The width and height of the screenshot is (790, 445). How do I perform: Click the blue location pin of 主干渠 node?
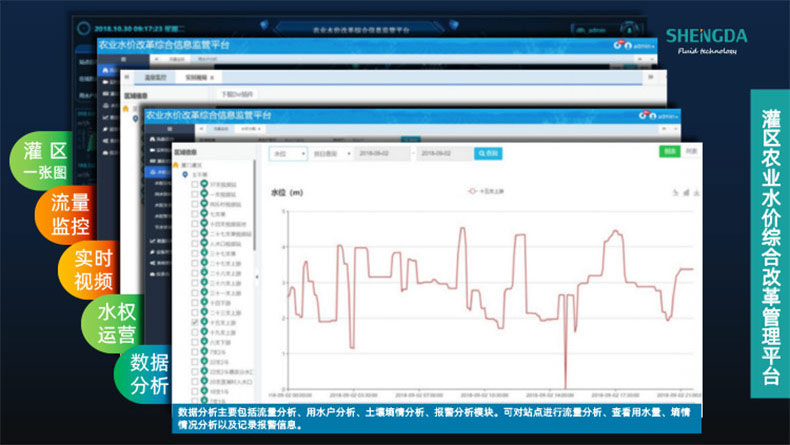pyautogui.click(x=184, y=175)
